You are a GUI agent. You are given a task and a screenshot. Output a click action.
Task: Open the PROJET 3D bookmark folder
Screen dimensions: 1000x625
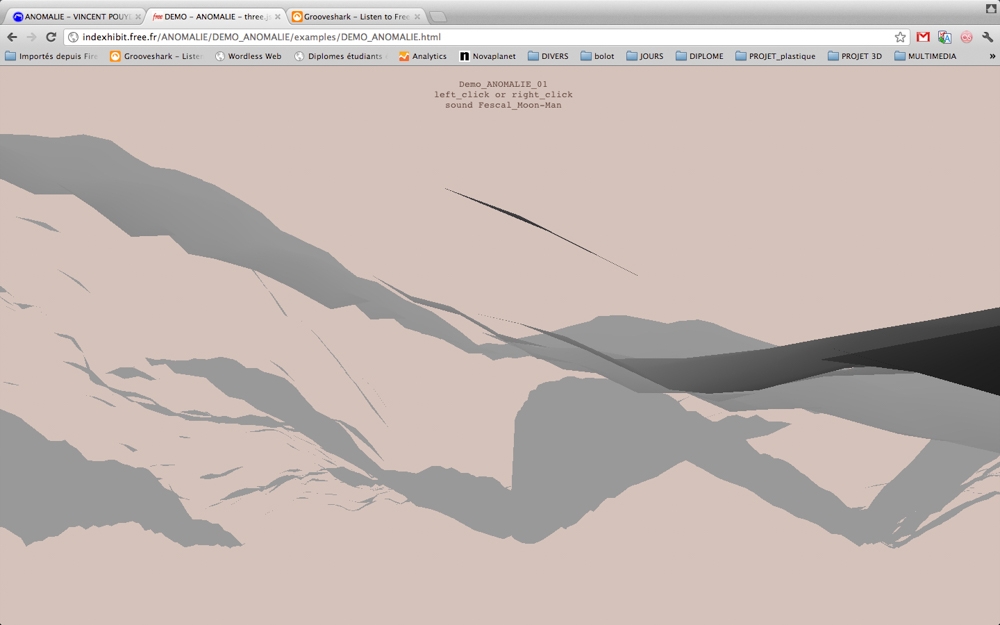854,57
